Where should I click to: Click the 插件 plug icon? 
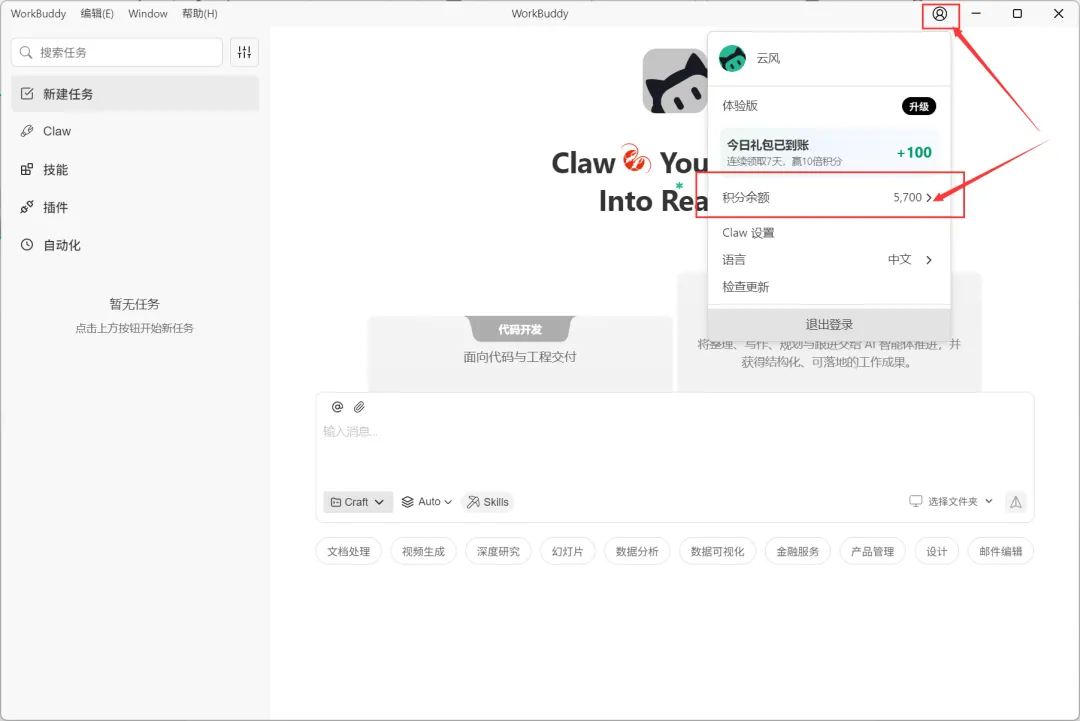(27, 207)
